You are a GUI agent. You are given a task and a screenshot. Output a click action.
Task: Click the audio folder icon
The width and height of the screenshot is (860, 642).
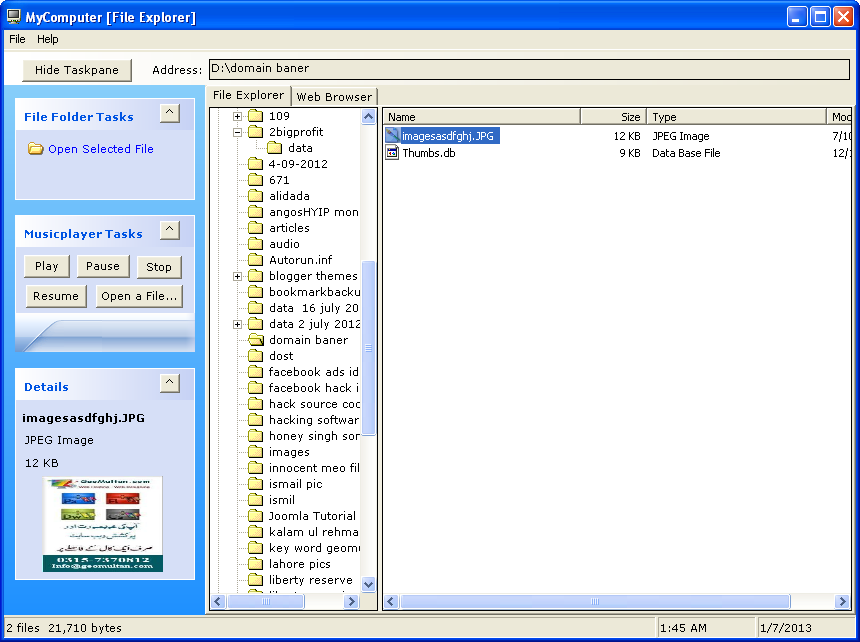click(x=254, y=243)
